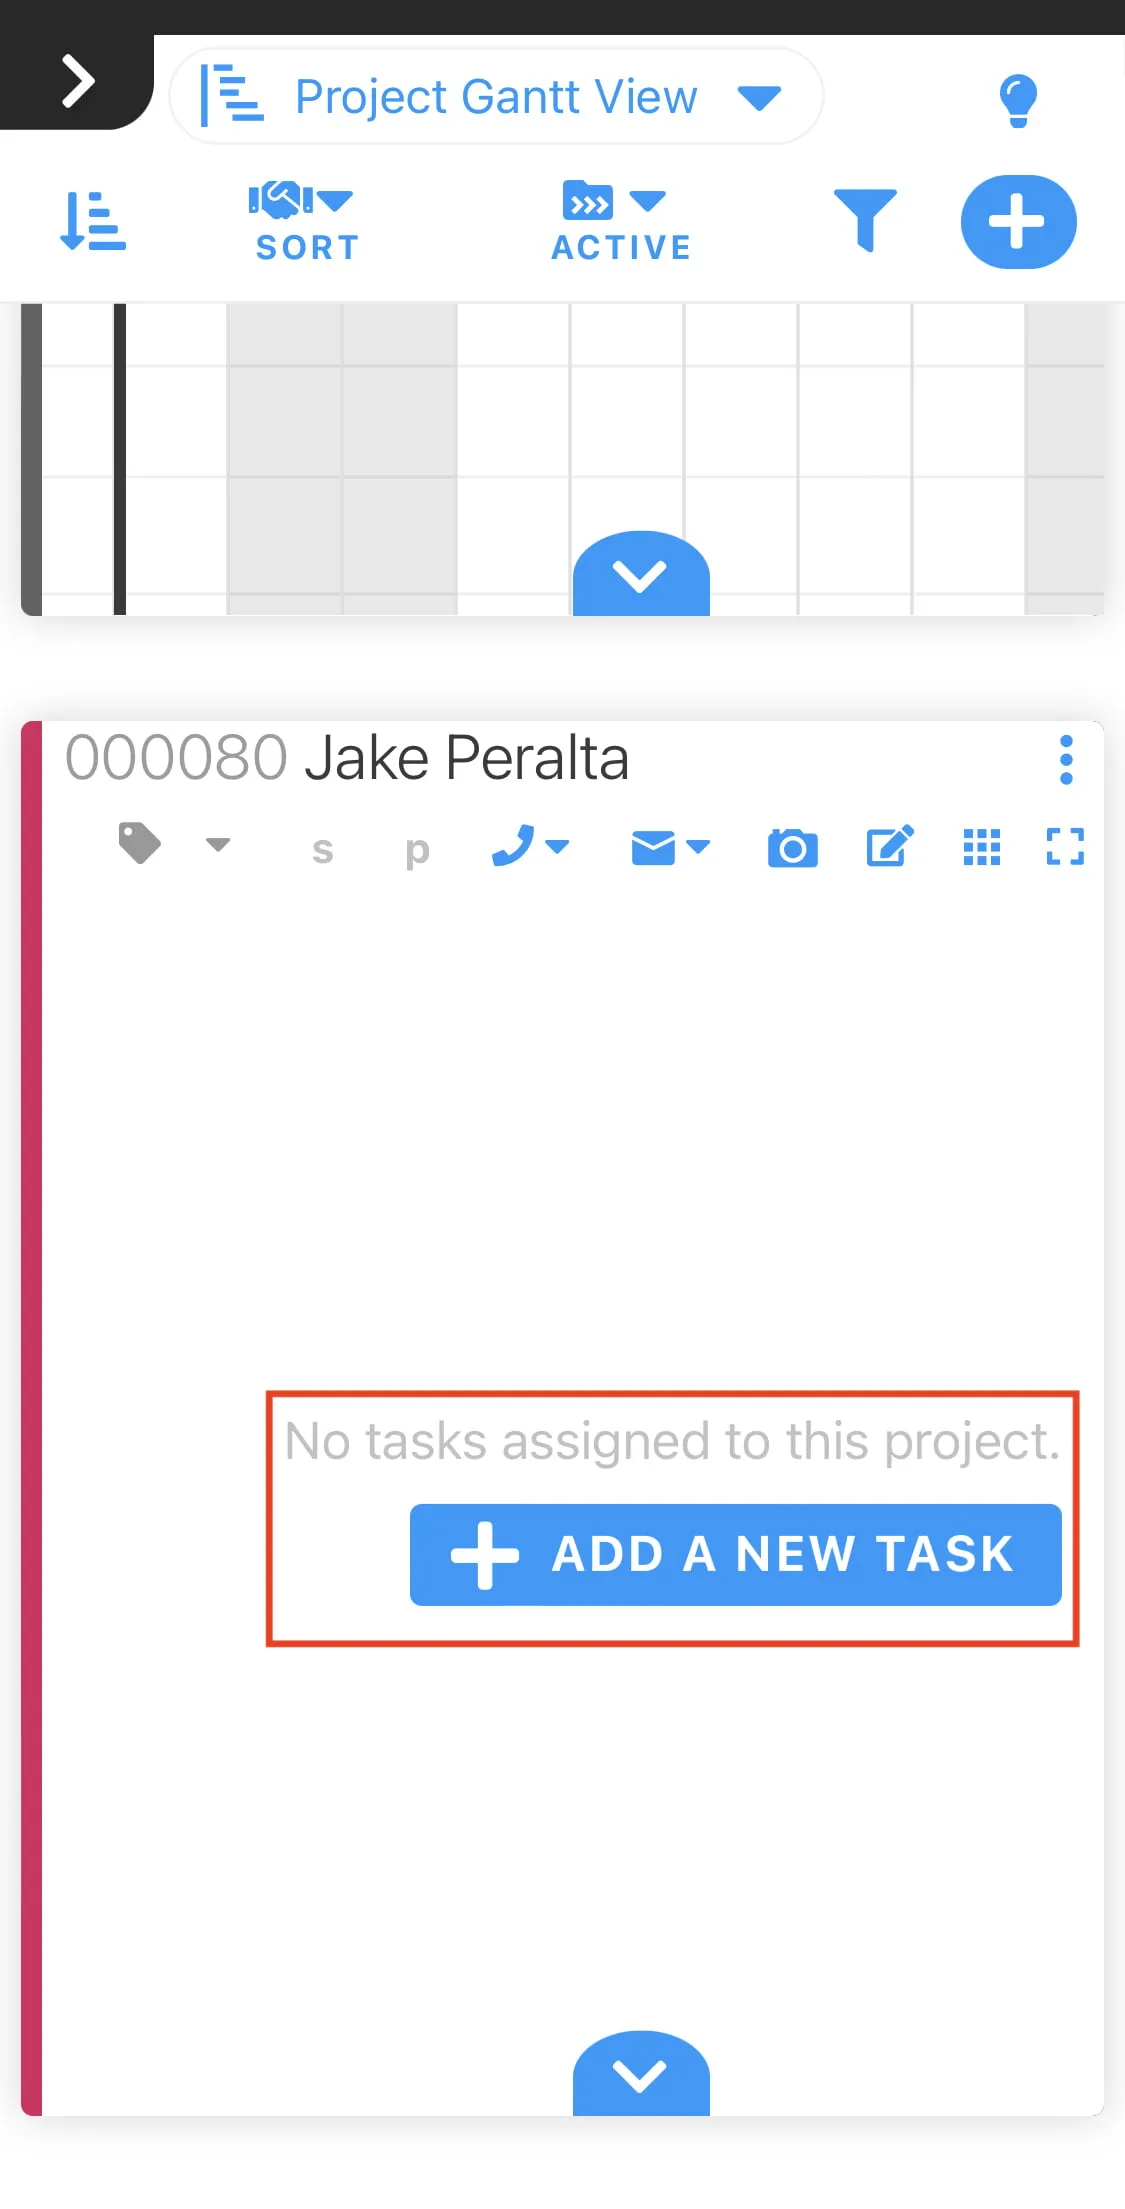Click the lightbulb tips icon
Viewport: 1125px width, 2209px height.
click(x=1018, y=100)
